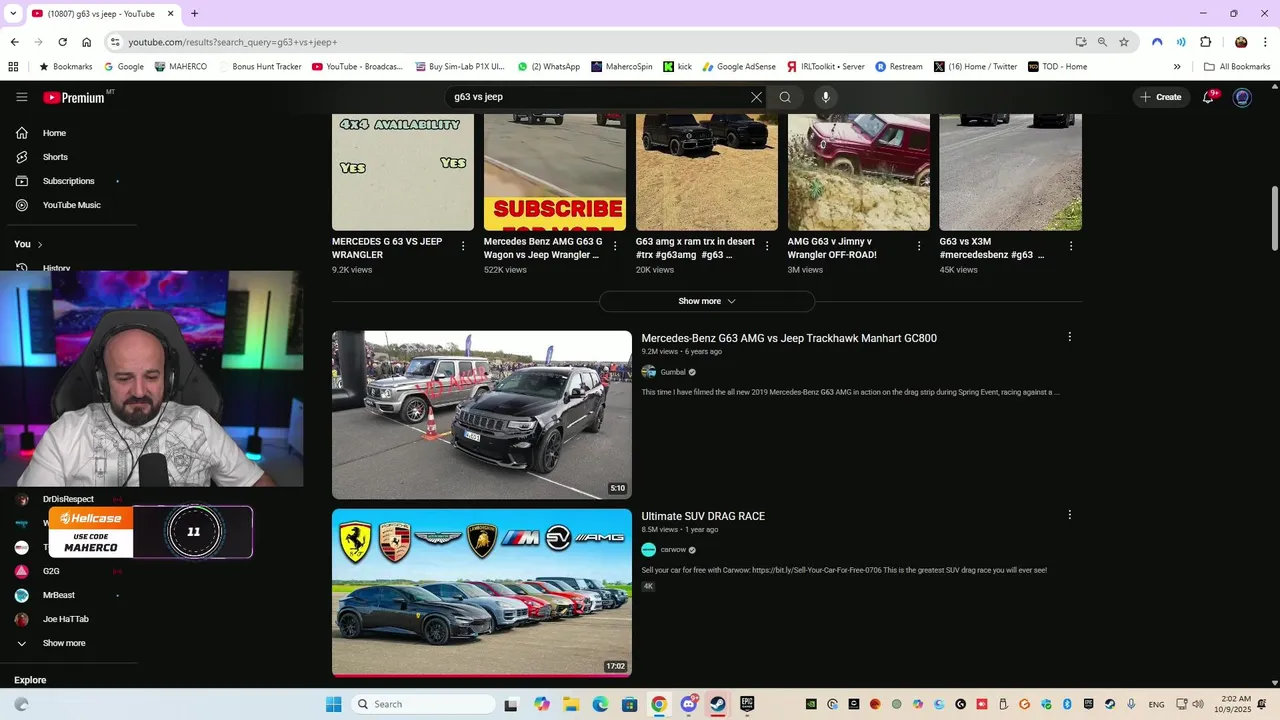Screen dimensions: 1280x720
Task: Open the Restream bookmark
Action: (x=899, y=67)
